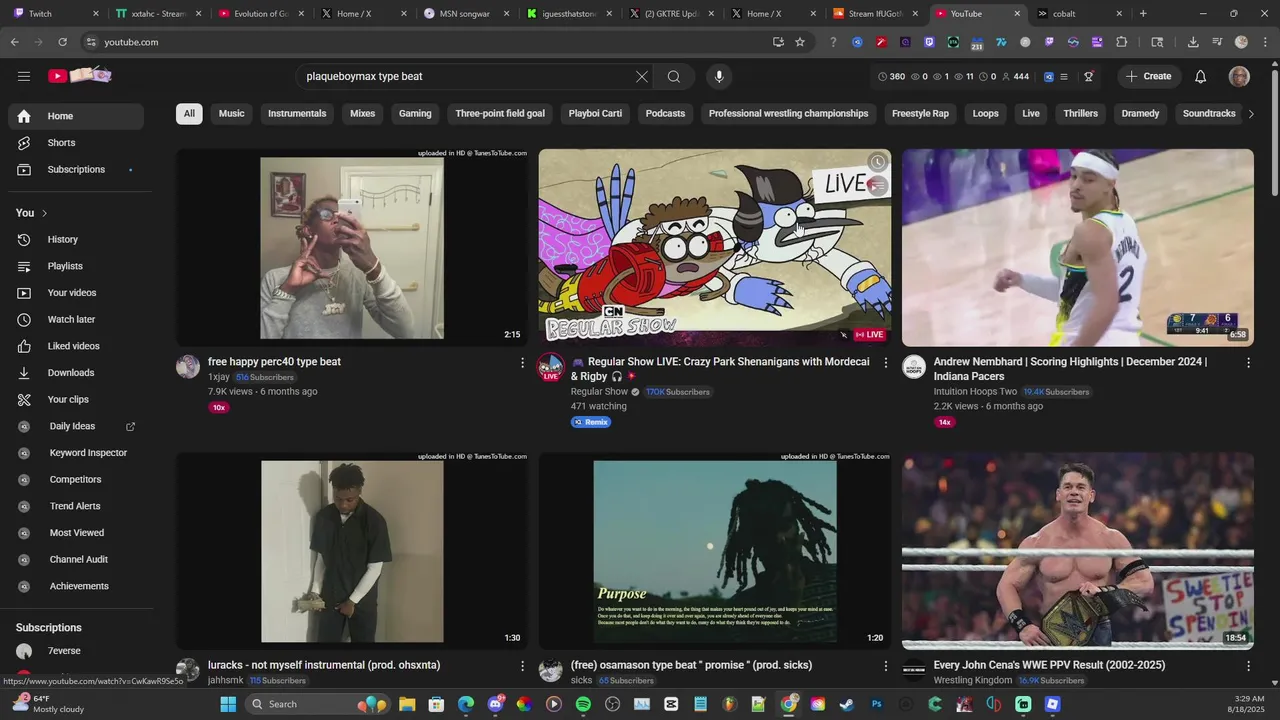Open options for Andrew Nembhard video
Viewport: 1280px width, 720px height.
(1248, 363)
